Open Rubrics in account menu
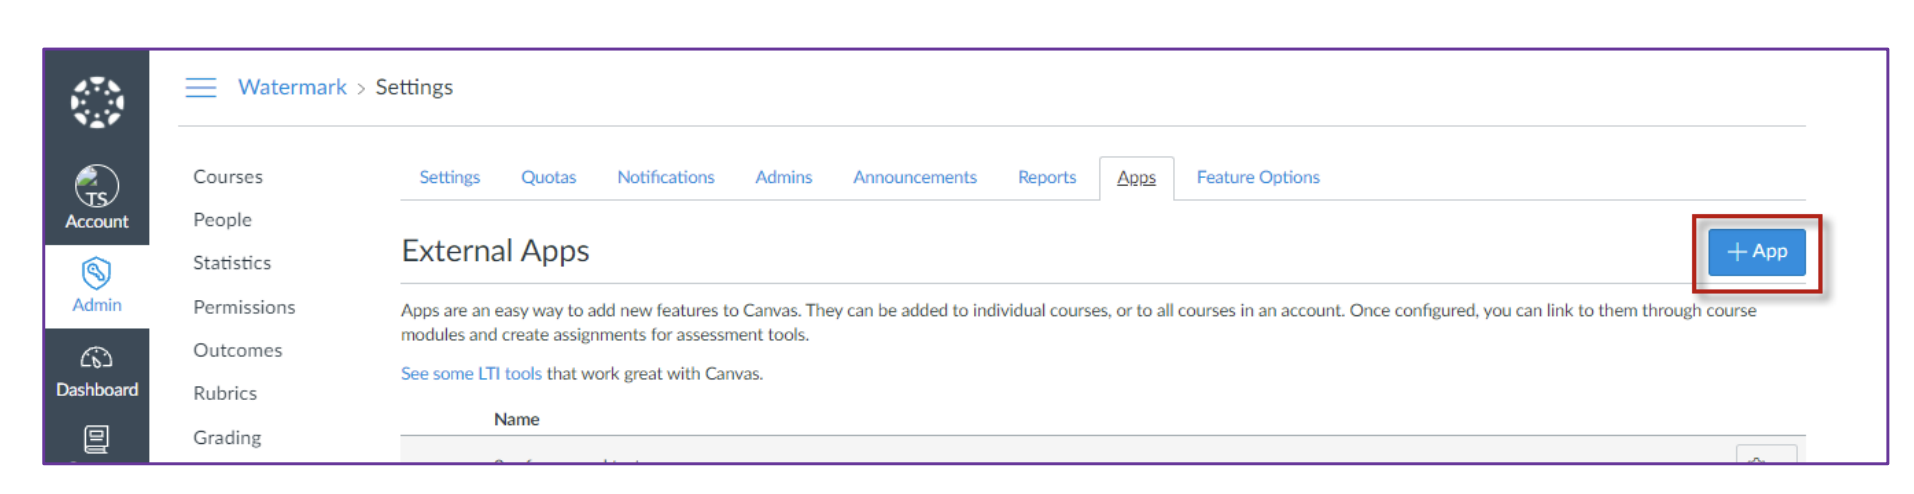1914x494 pixels. [225, 393]
